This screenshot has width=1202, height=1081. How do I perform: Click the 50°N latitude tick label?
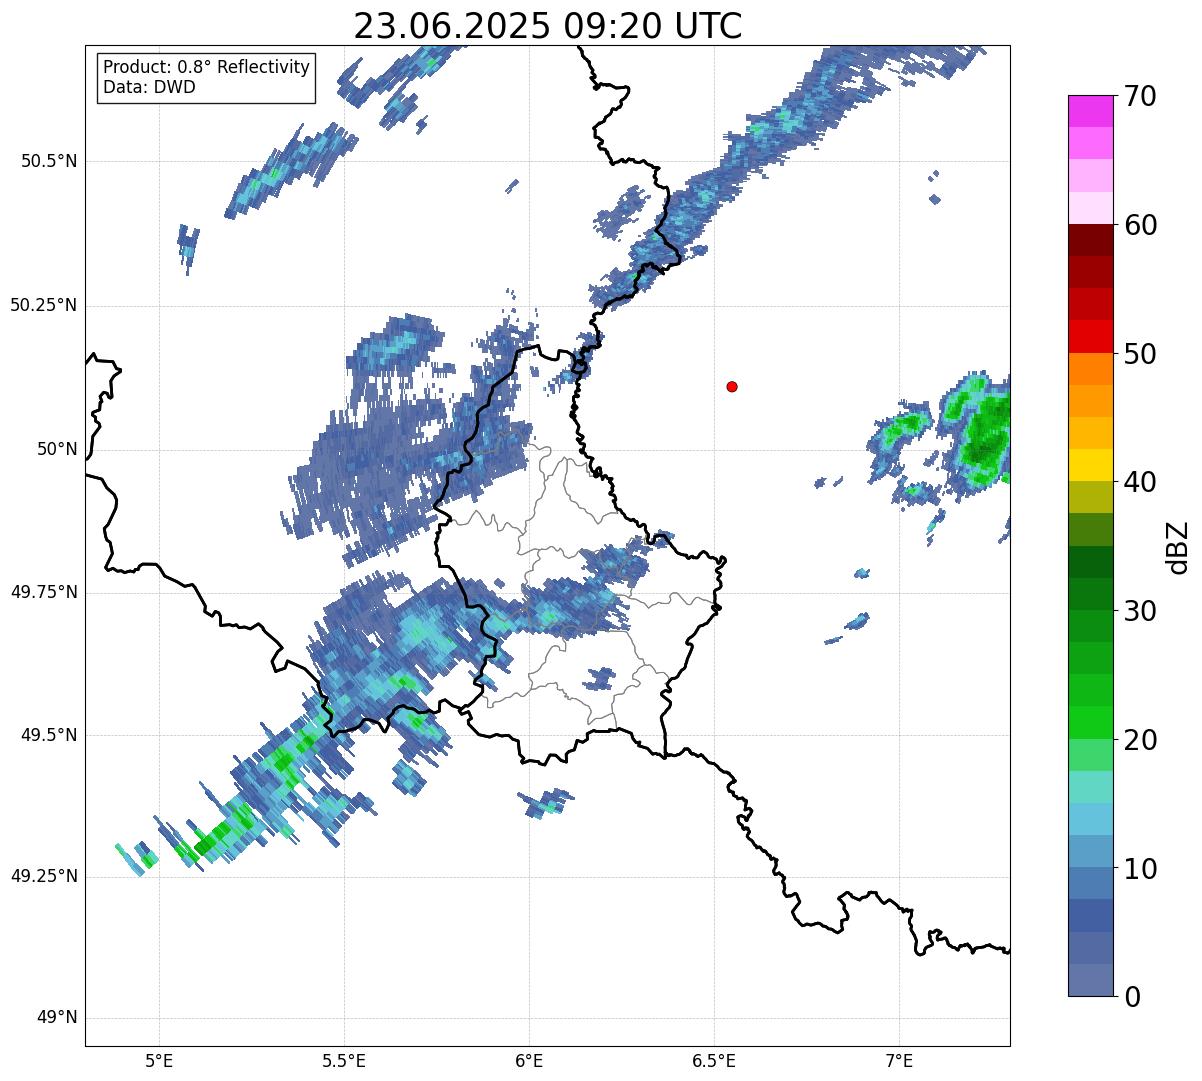(57, 449)
